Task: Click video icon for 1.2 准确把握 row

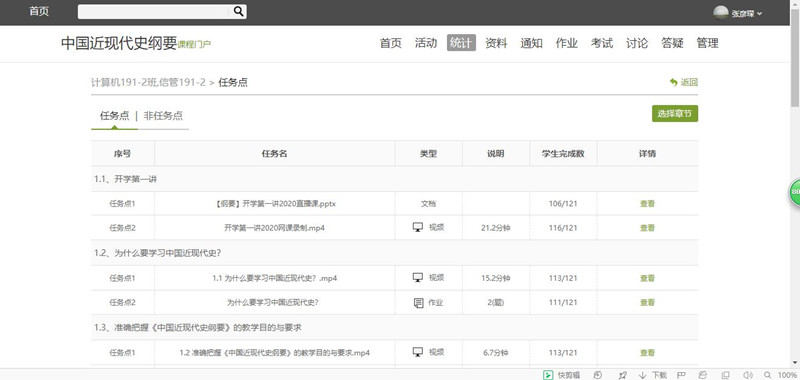Action: click(418, 352)
